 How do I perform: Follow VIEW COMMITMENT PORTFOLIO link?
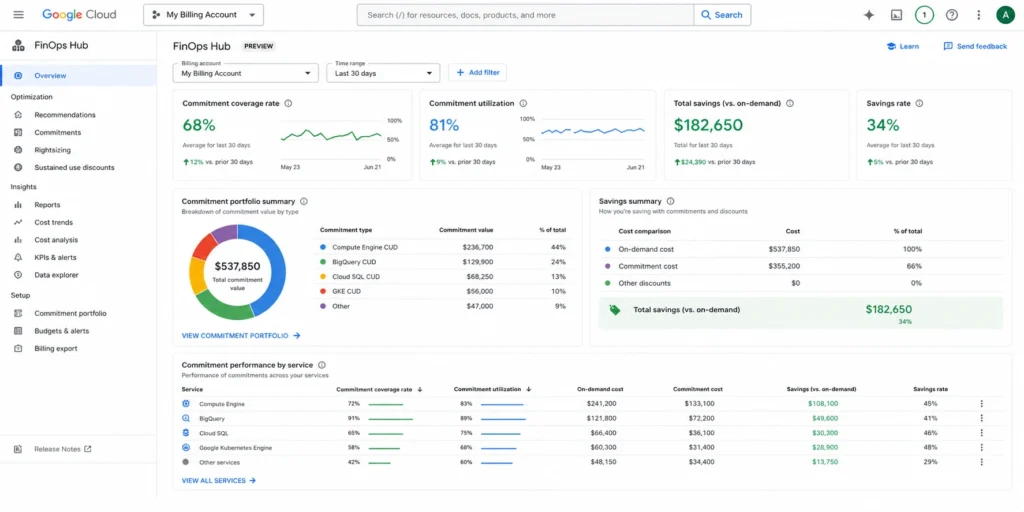pyautogui.click(x=240, y=336)
